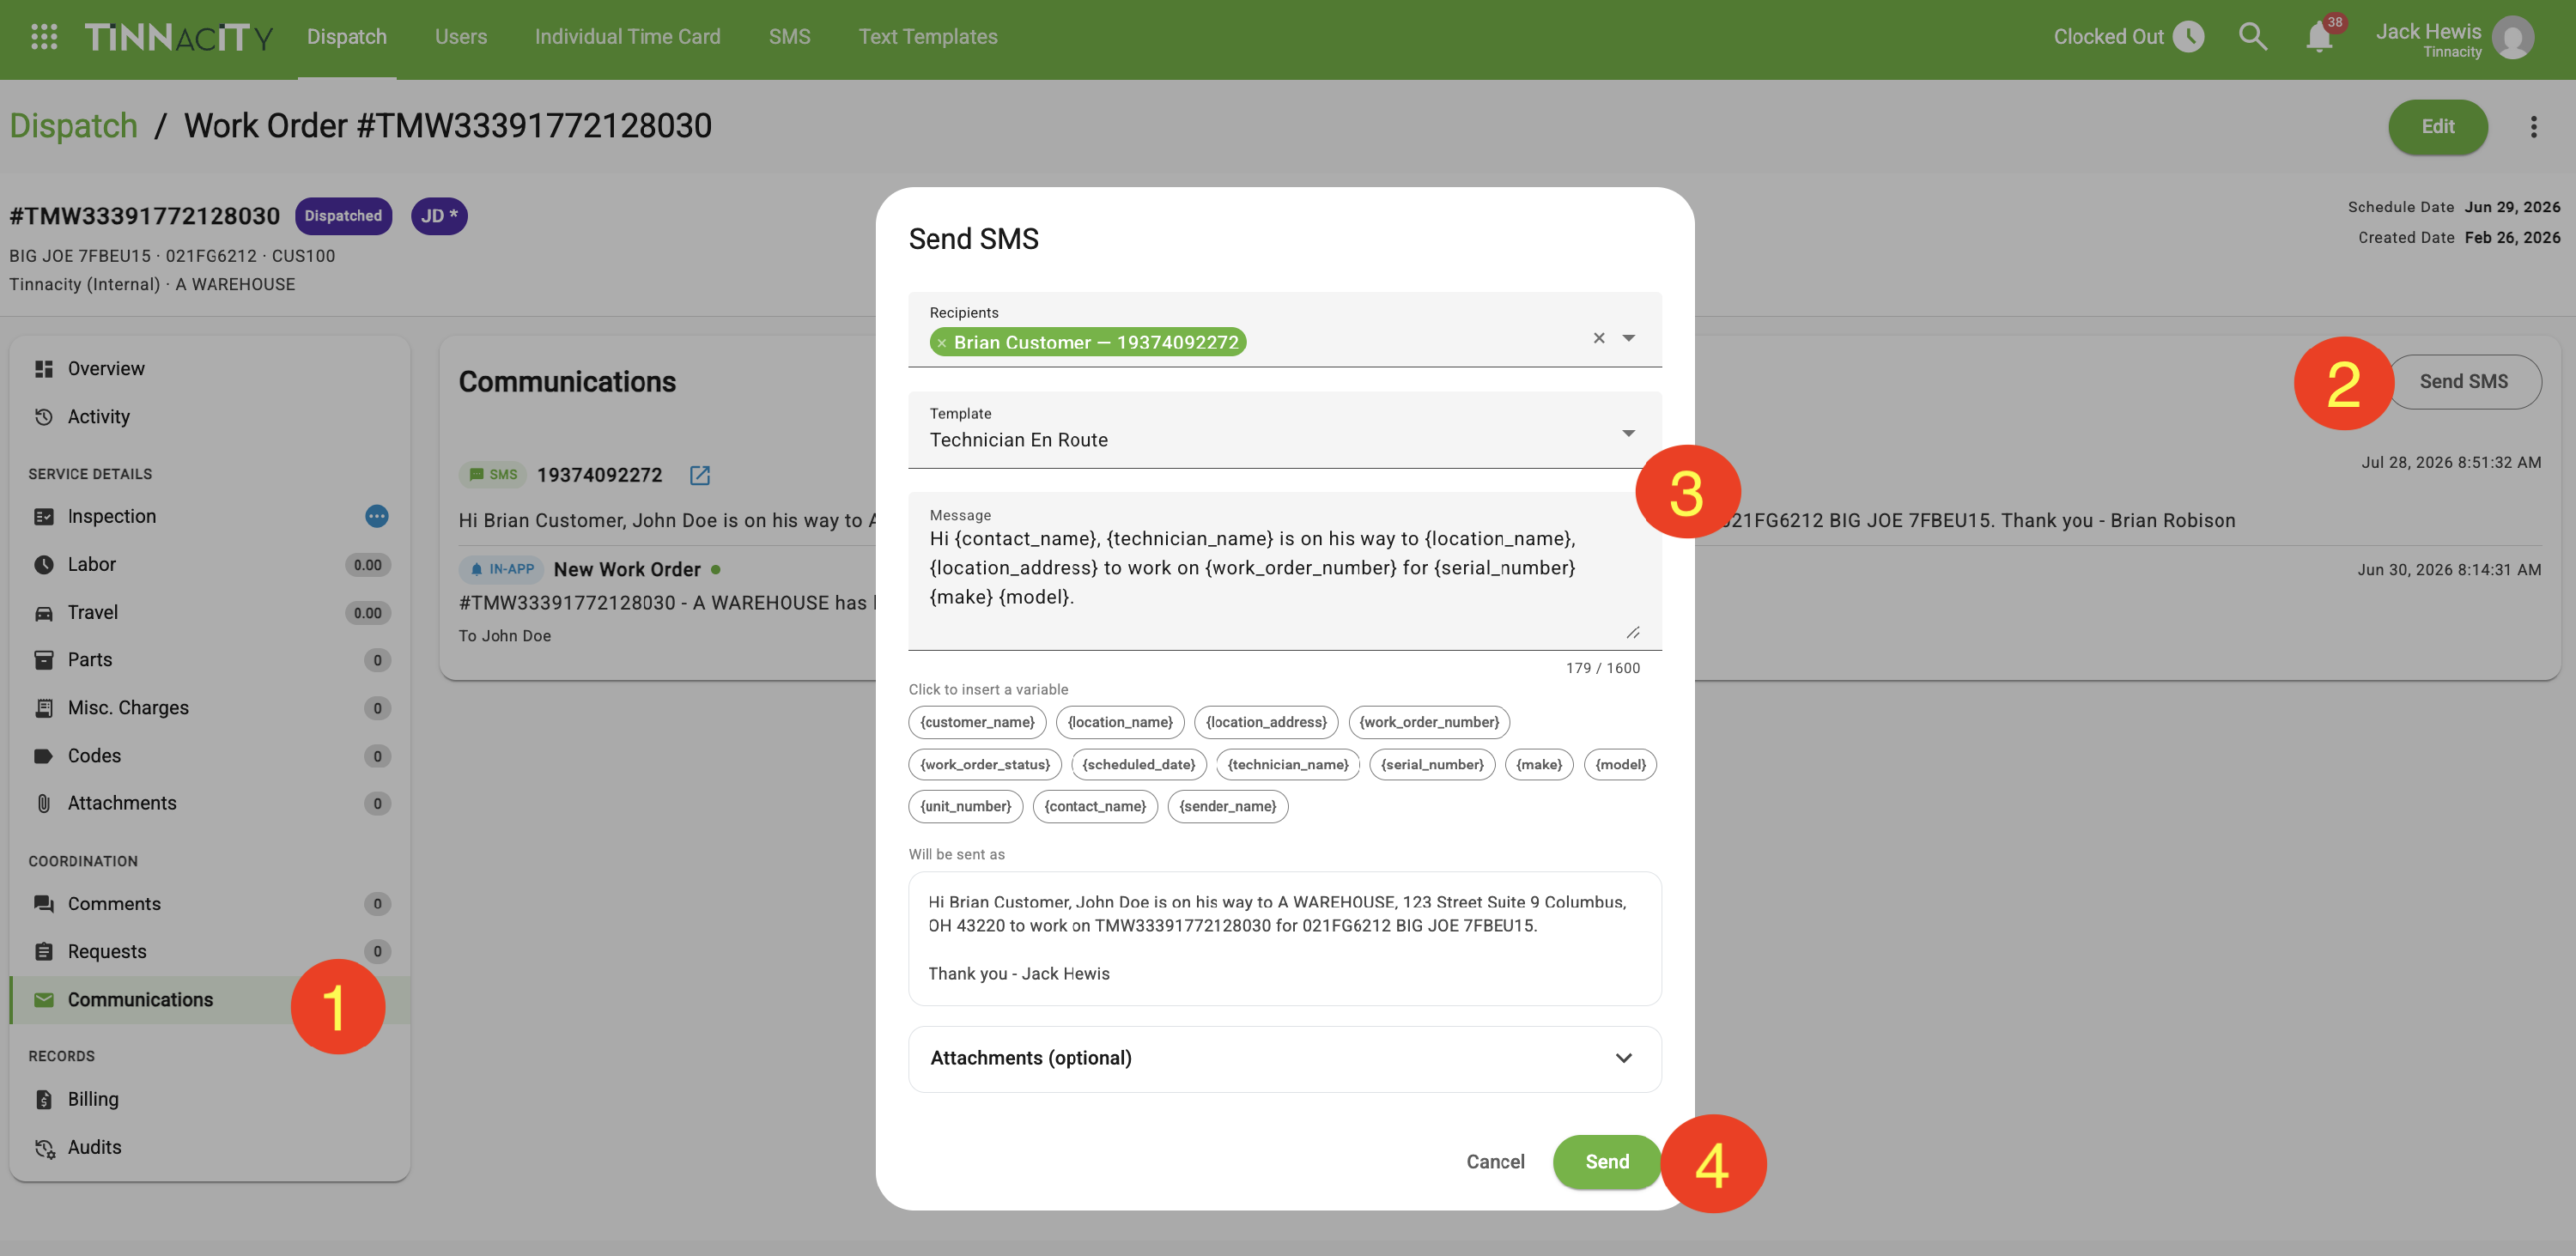The image size is (2576, 1256).
Task: Cancel the Send SMS dialog
Action: (x=1495, y=1162)
